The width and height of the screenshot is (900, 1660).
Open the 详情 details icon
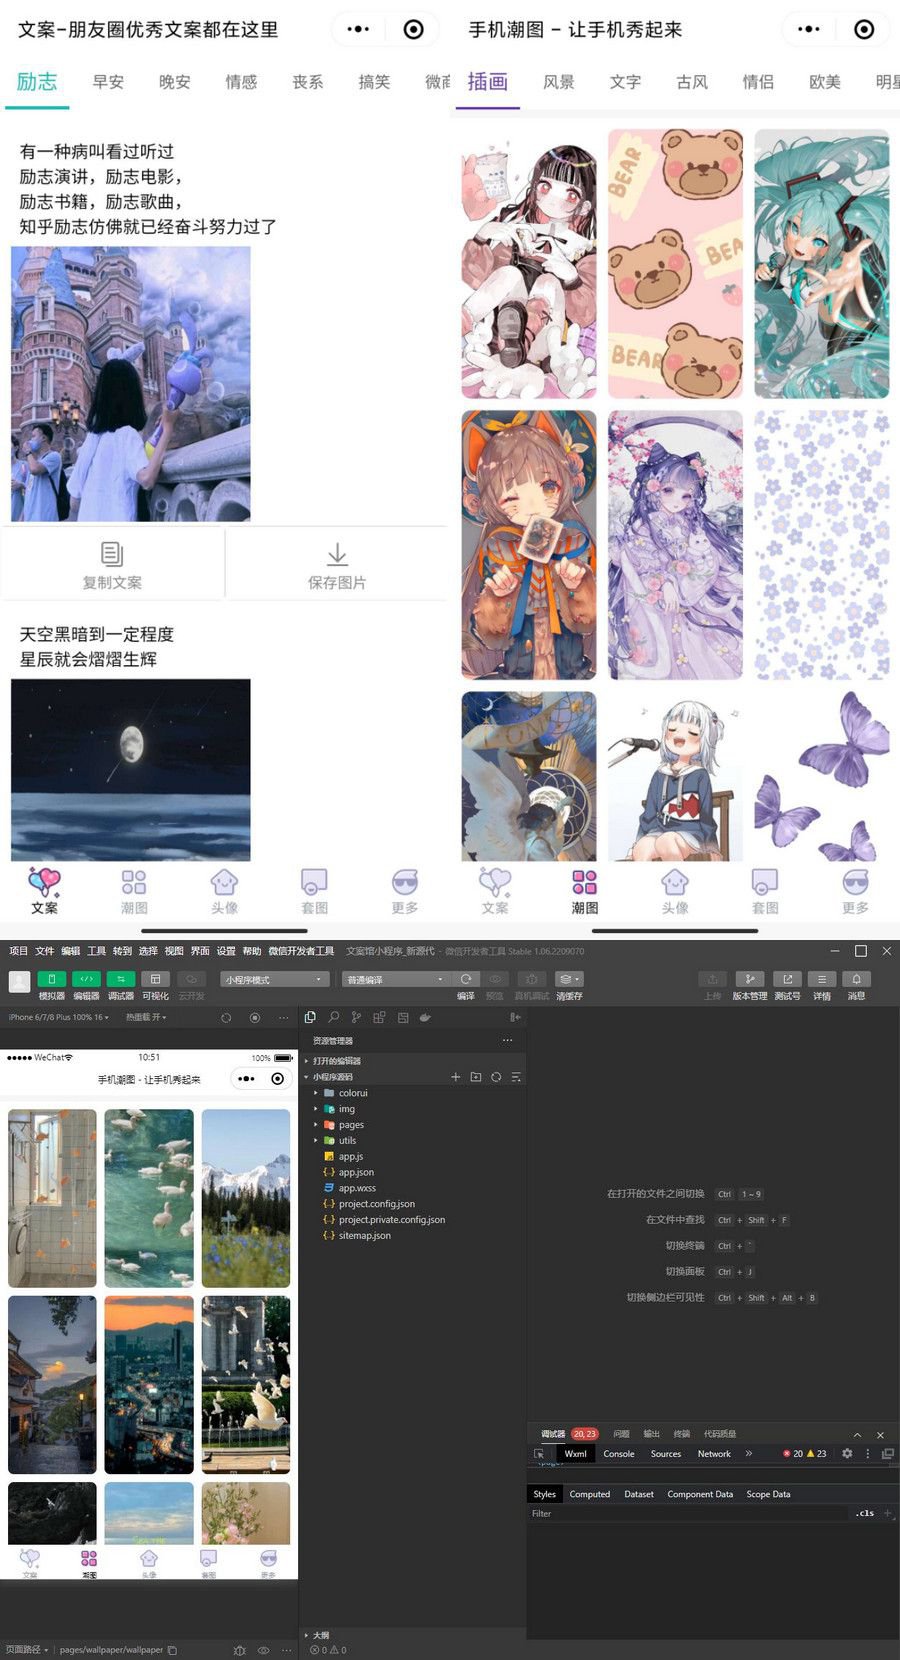coord(822,979)
